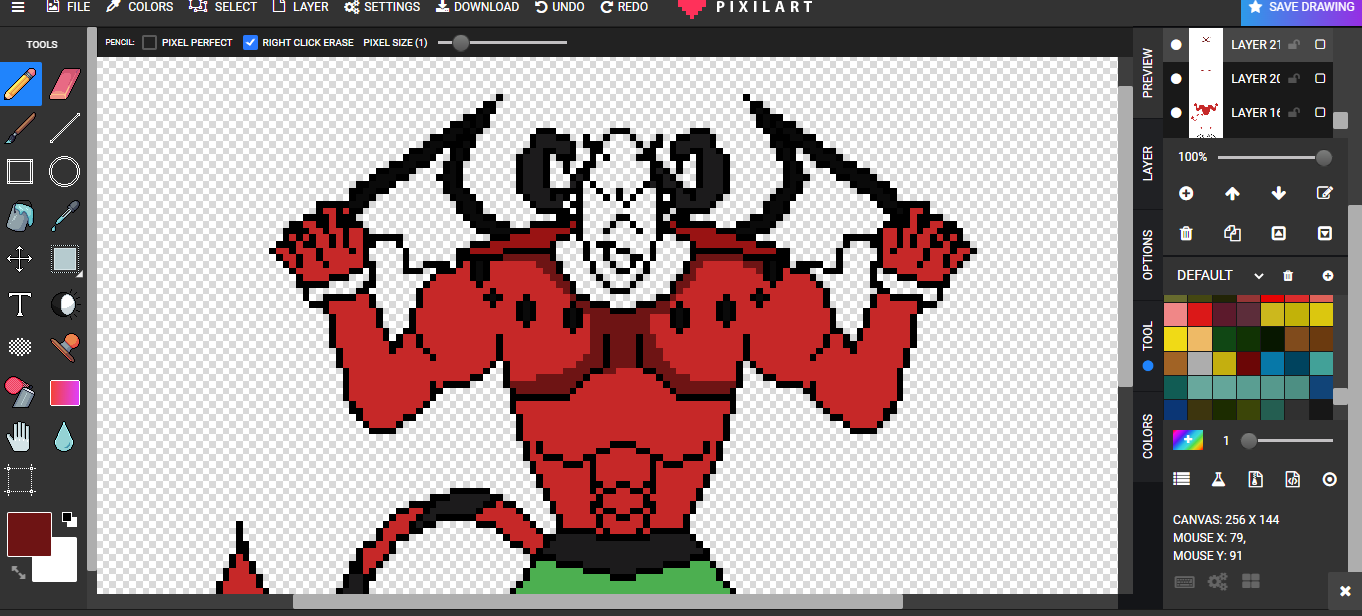The width and height of the screenshot is (1362, 616).
Task: Open the COLORS menu
Action: pyautogui.click(x=140, y=7)
